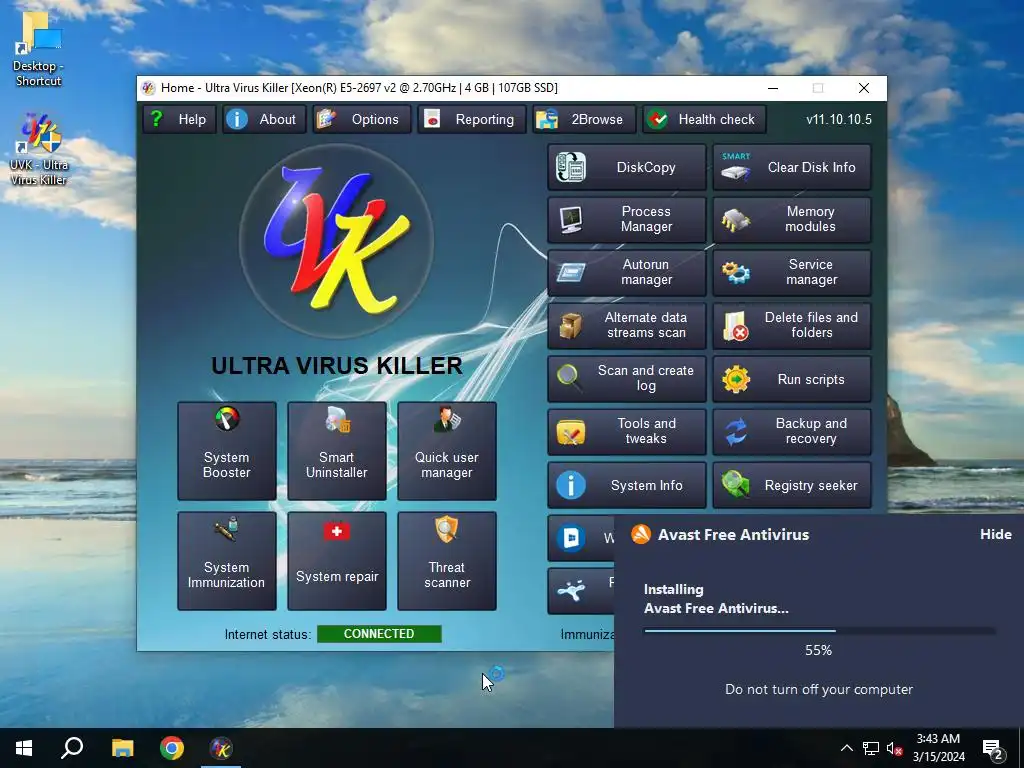Open Run scripts gear icon

point(736,379)
